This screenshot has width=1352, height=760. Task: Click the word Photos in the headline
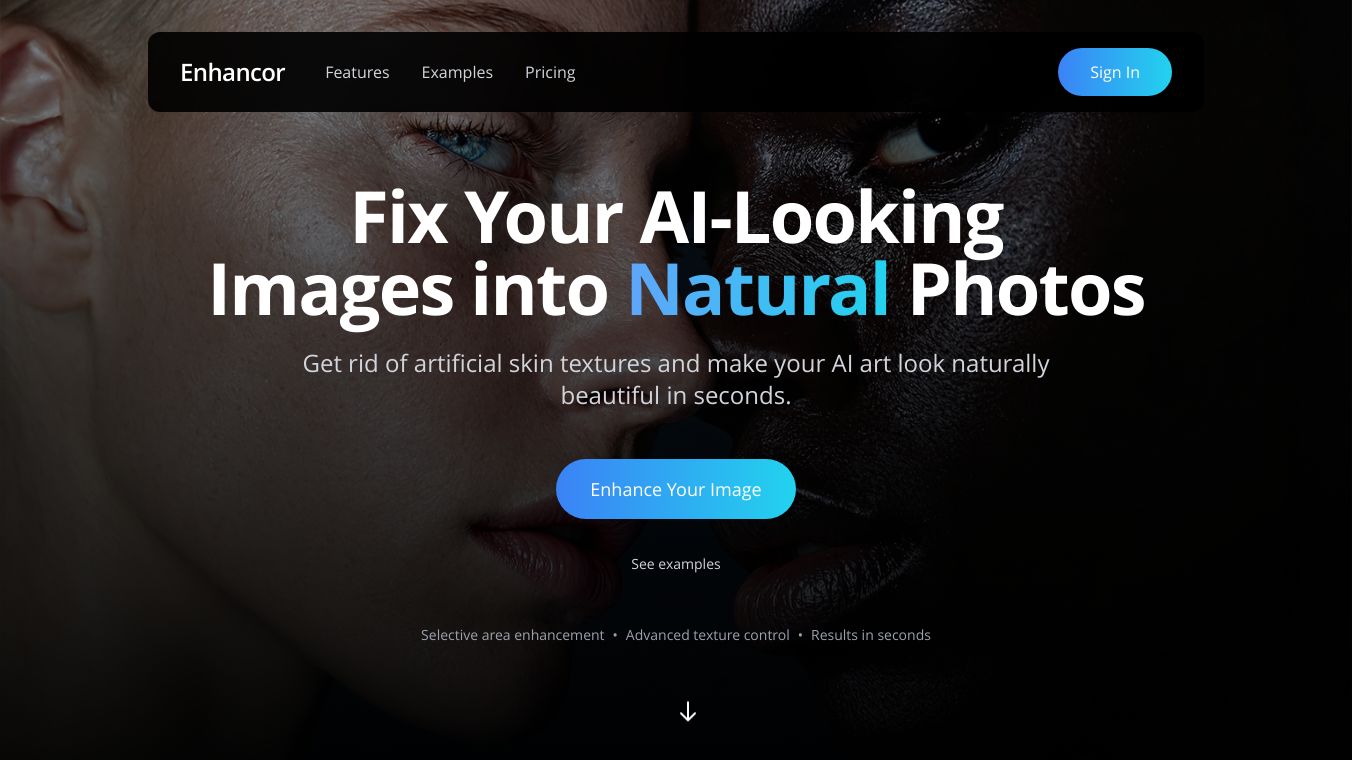1026,288
